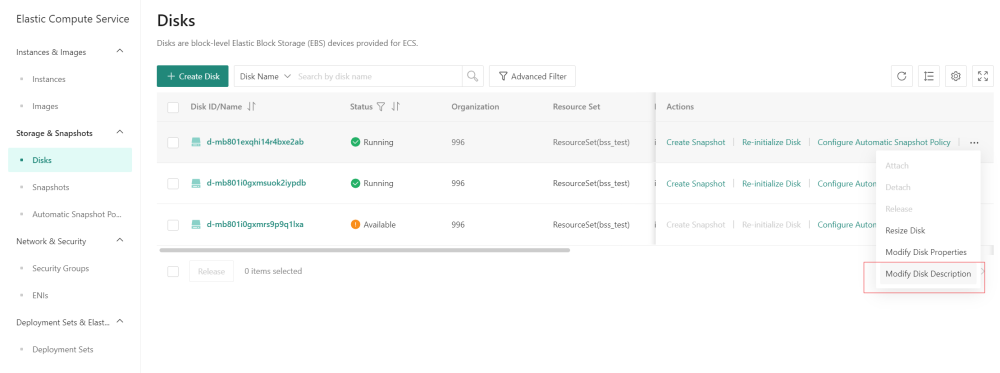1000x373 pixels.
Task: Click disk icon of d-mb801exqhi14r4bxe2ab
Action: point(196,142)
